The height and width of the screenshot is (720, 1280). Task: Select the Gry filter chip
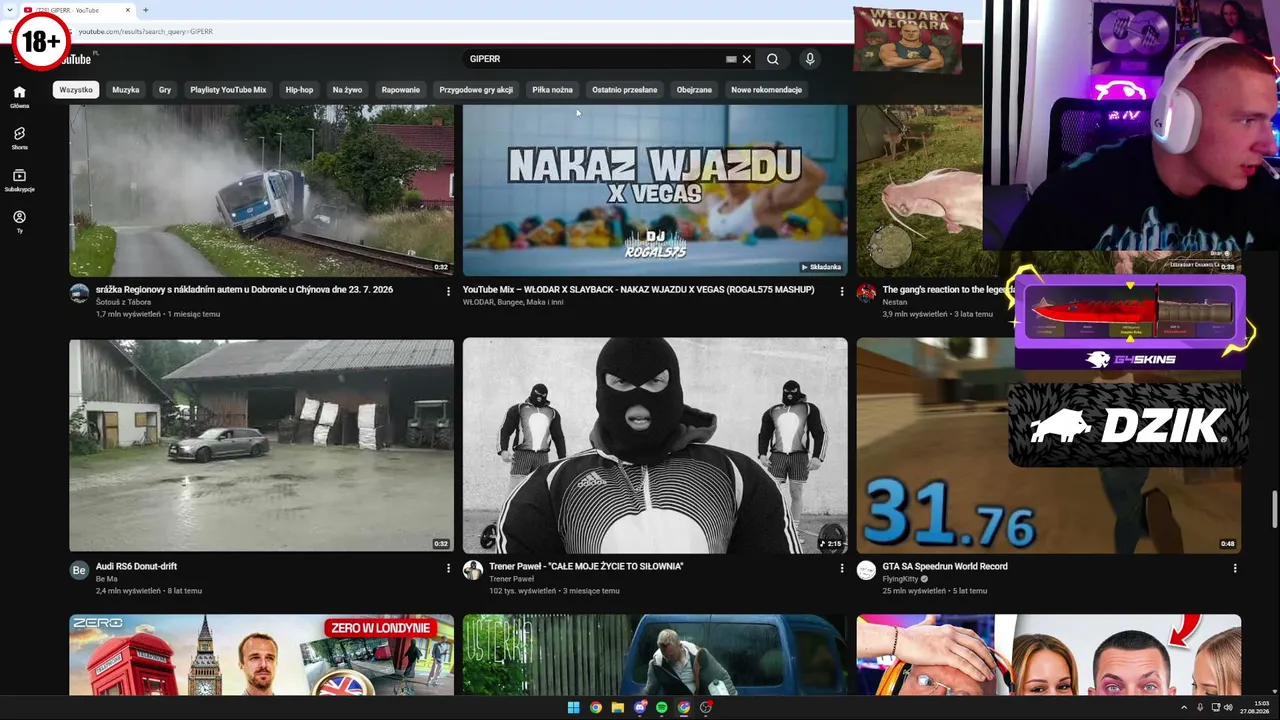click(165, 90)
